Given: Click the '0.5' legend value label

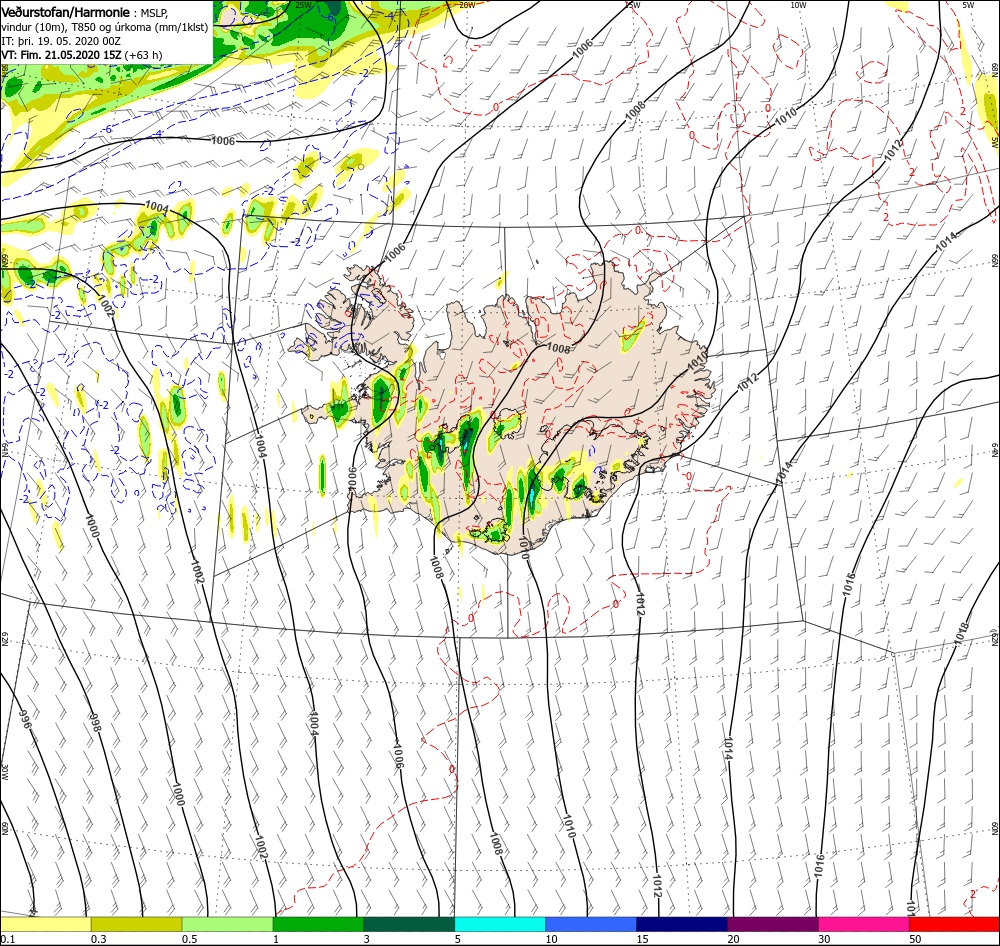Looking at the screenshot, I should 189,939.
